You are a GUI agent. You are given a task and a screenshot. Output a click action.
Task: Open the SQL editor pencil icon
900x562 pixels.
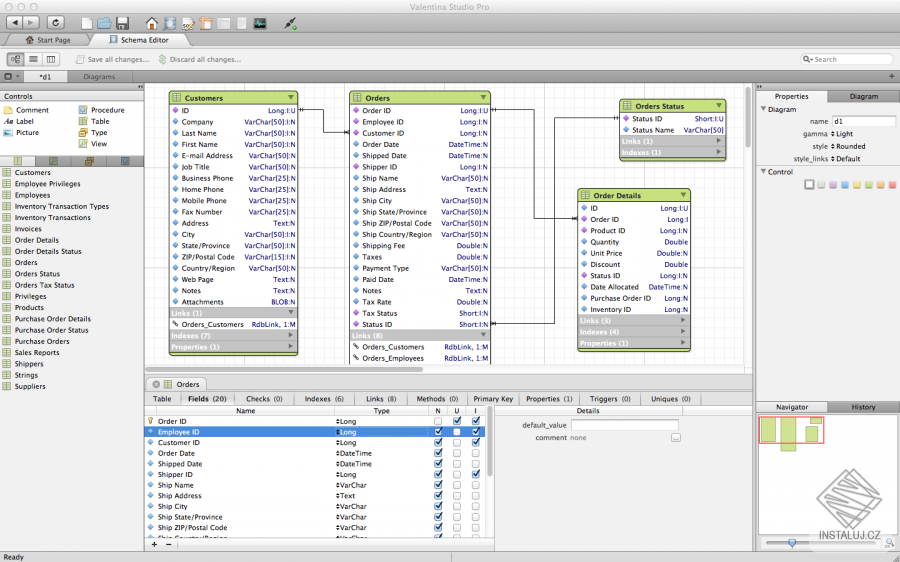tap(188, 24)
